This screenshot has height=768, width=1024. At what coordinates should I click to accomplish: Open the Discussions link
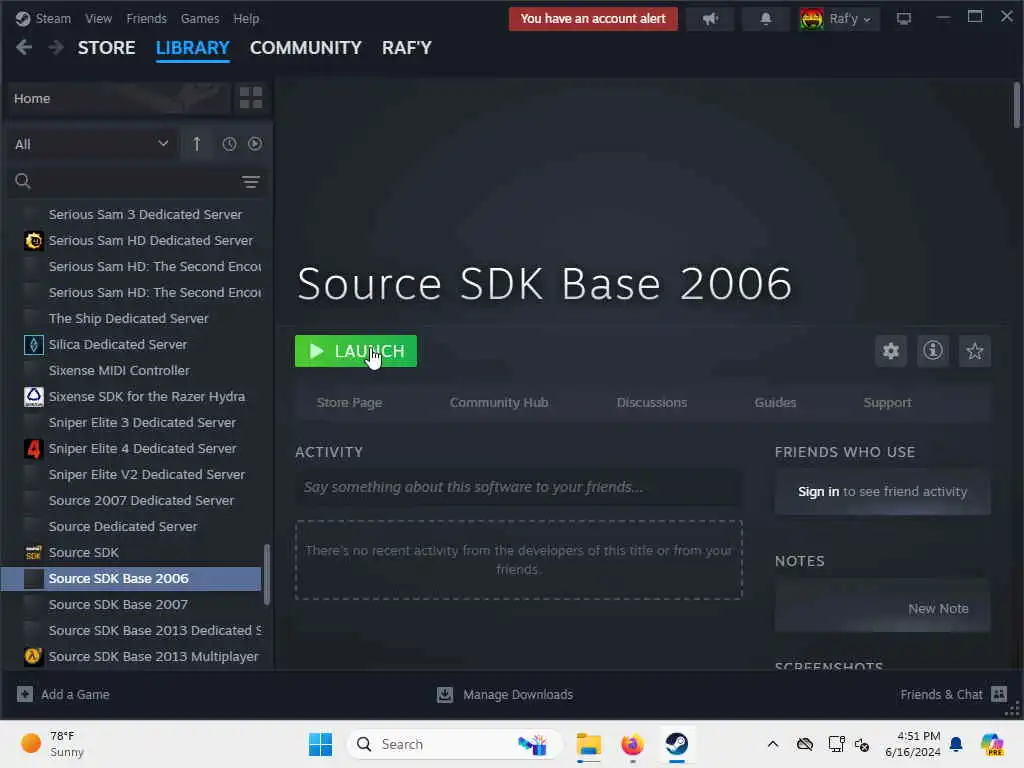pyautogui.click(x=652, y=402)
